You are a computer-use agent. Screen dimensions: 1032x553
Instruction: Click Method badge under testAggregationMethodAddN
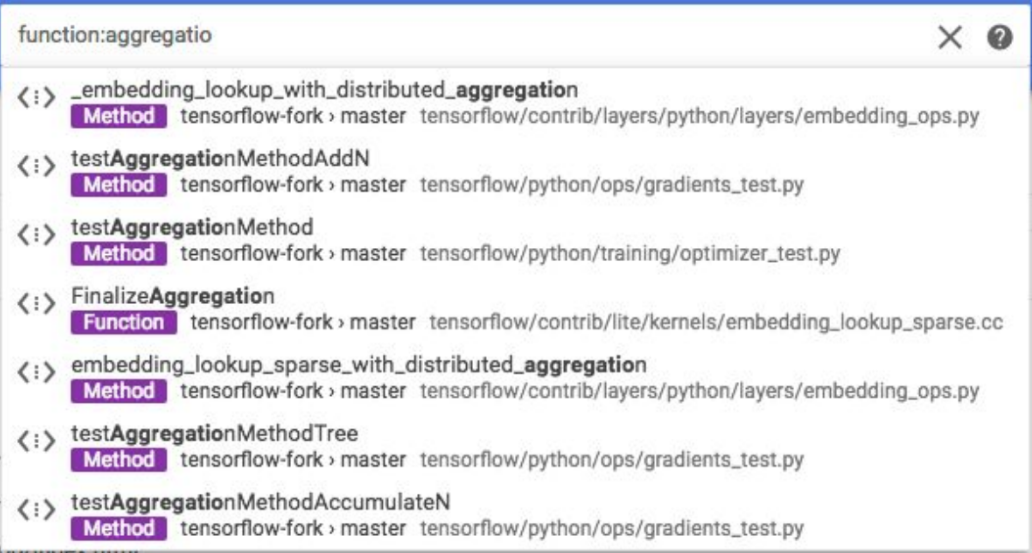tap(119, 185)
